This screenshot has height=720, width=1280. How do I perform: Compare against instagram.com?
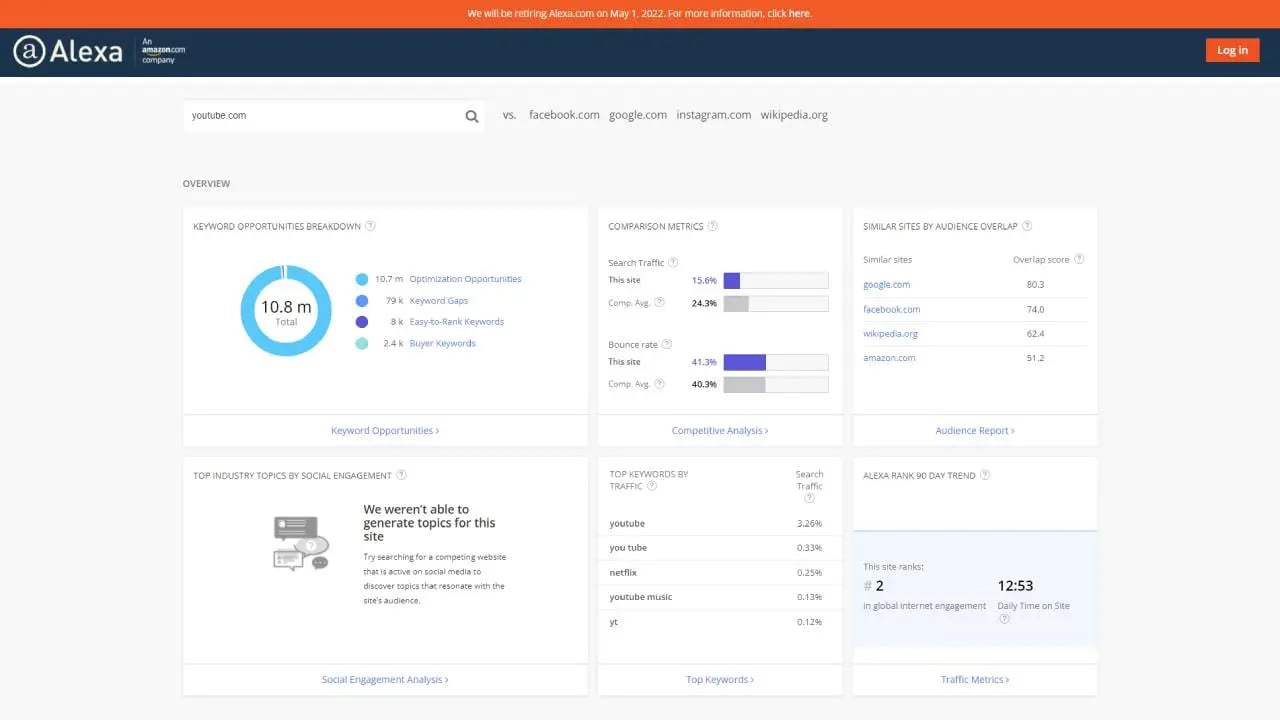coord(714,115)
